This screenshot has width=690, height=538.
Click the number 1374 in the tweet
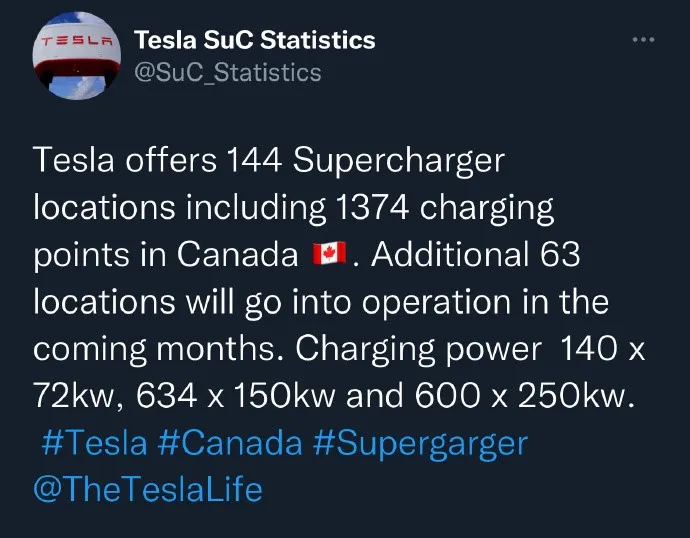tap(372, 208)
